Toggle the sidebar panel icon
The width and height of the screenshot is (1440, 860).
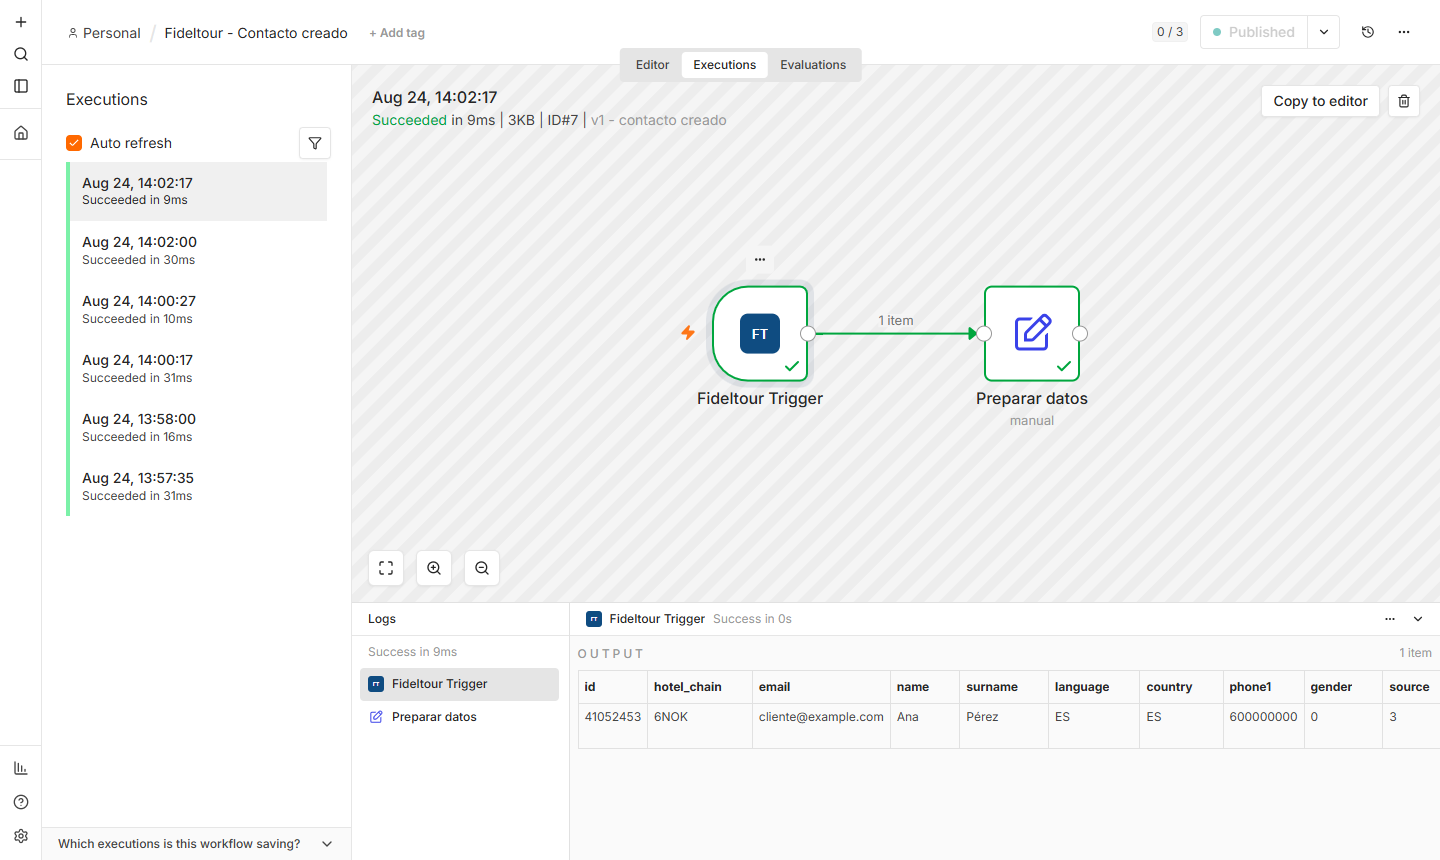(x=21, y=86)
